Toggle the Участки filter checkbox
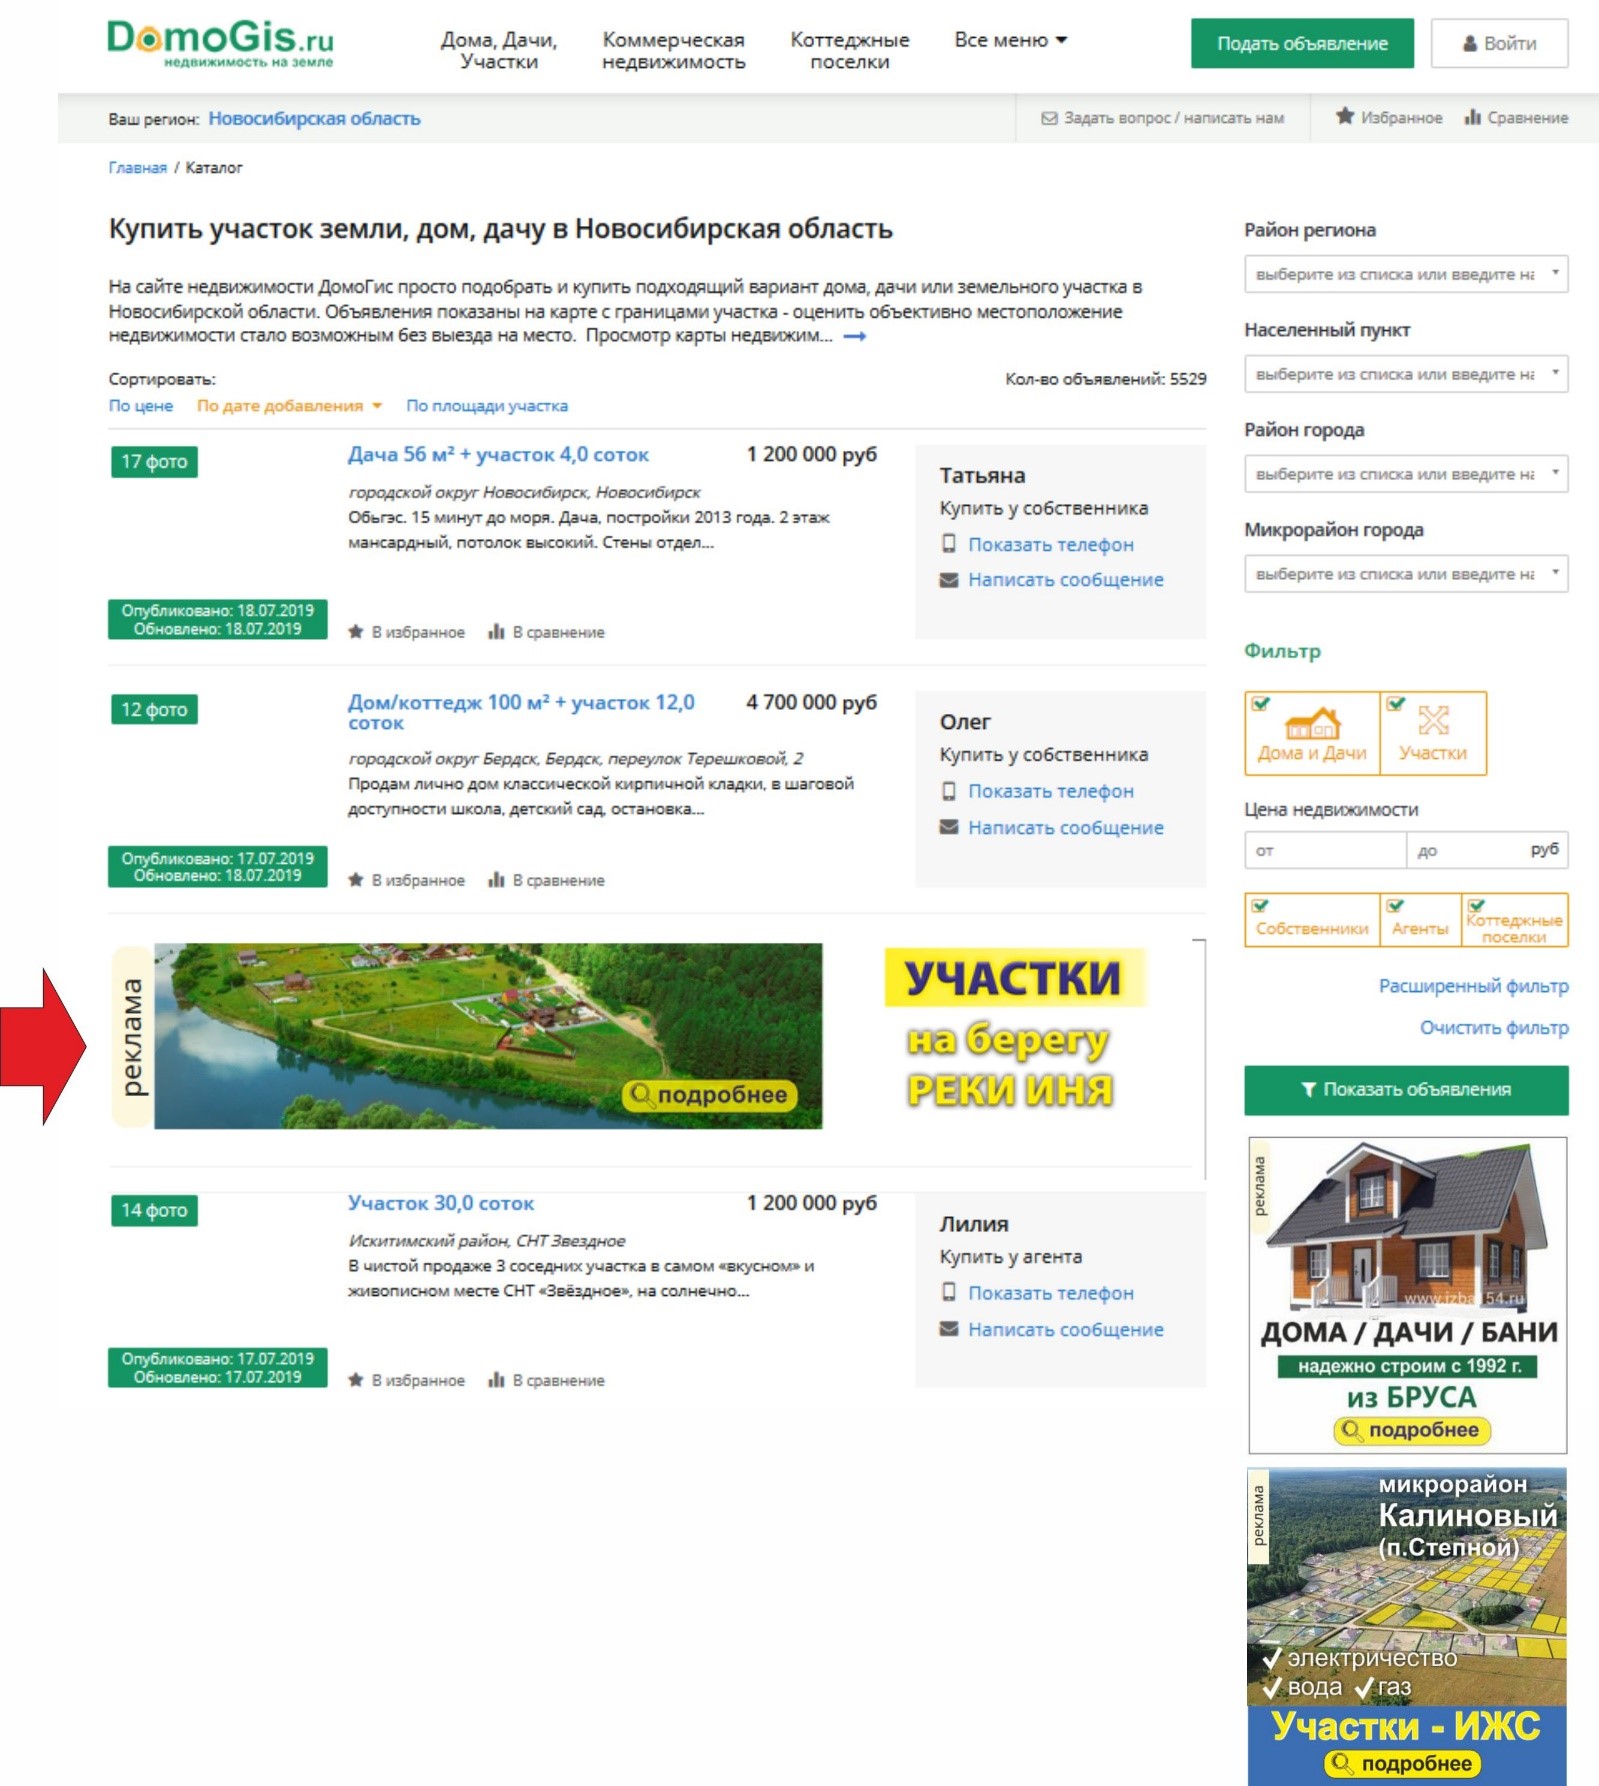 pyautogui.click(x=1396, y=704)
